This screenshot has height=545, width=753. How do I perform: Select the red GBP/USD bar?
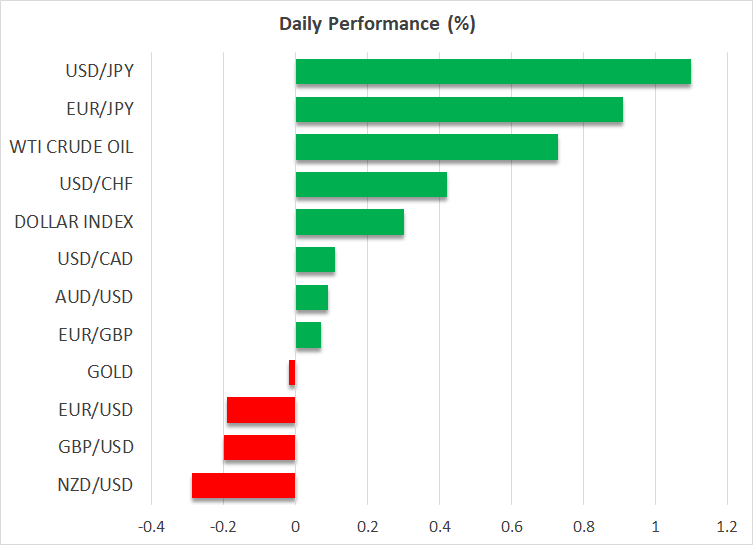[259, 447]
